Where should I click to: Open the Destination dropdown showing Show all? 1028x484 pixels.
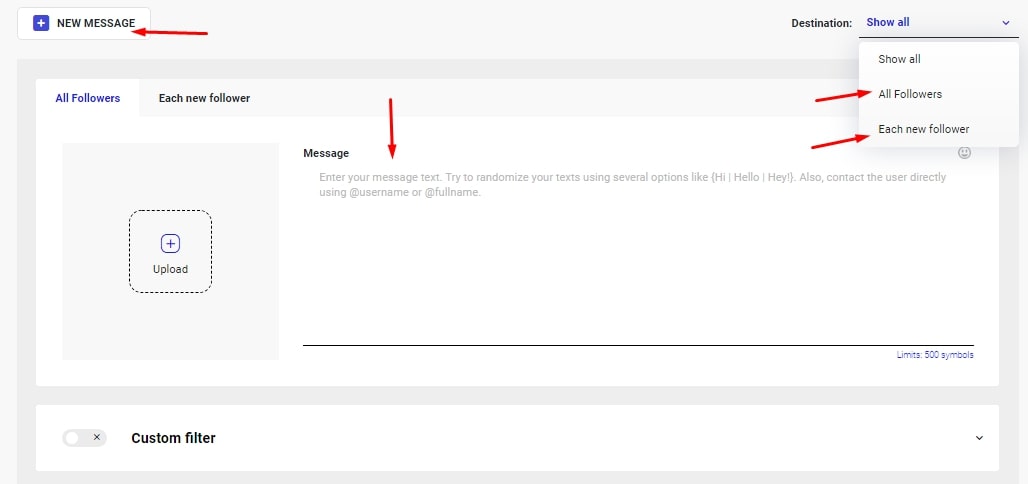tap(938, 23)
